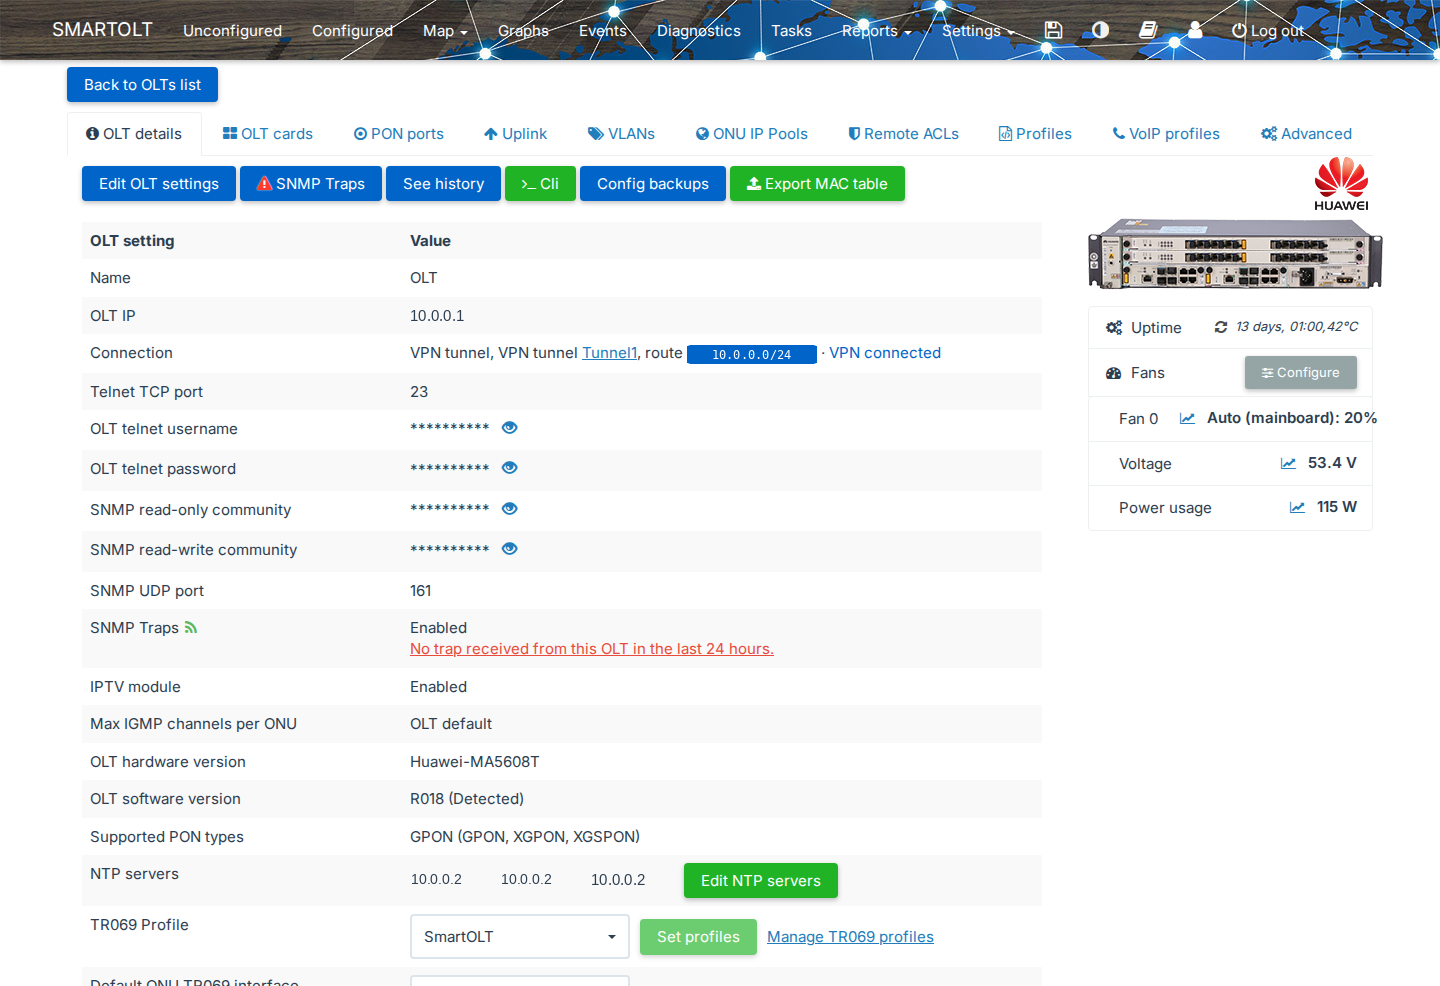Click the Export MAC table button
This screenshot has width=1440, height=986.
(x=817, y=184)
